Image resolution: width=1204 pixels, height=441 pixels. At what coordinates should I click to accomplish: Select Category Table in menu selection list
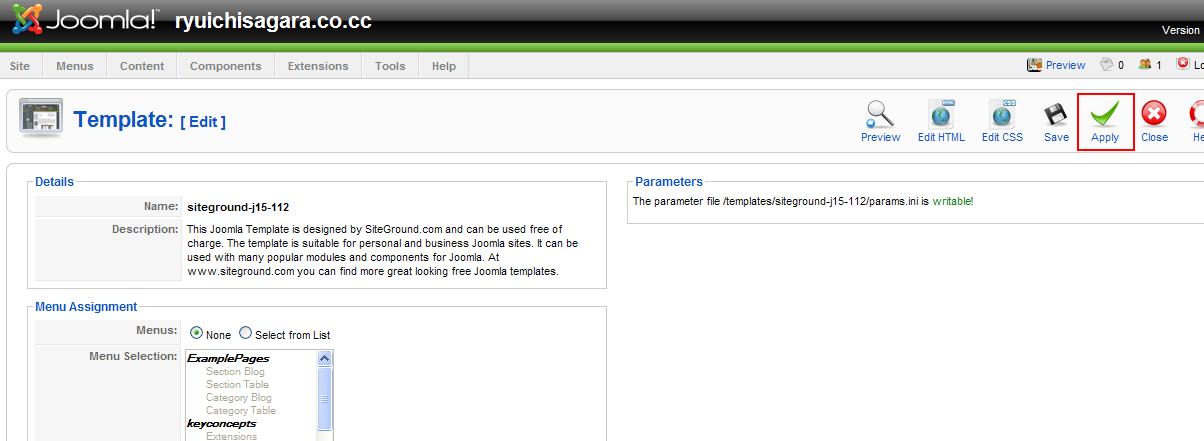point(240,411)
